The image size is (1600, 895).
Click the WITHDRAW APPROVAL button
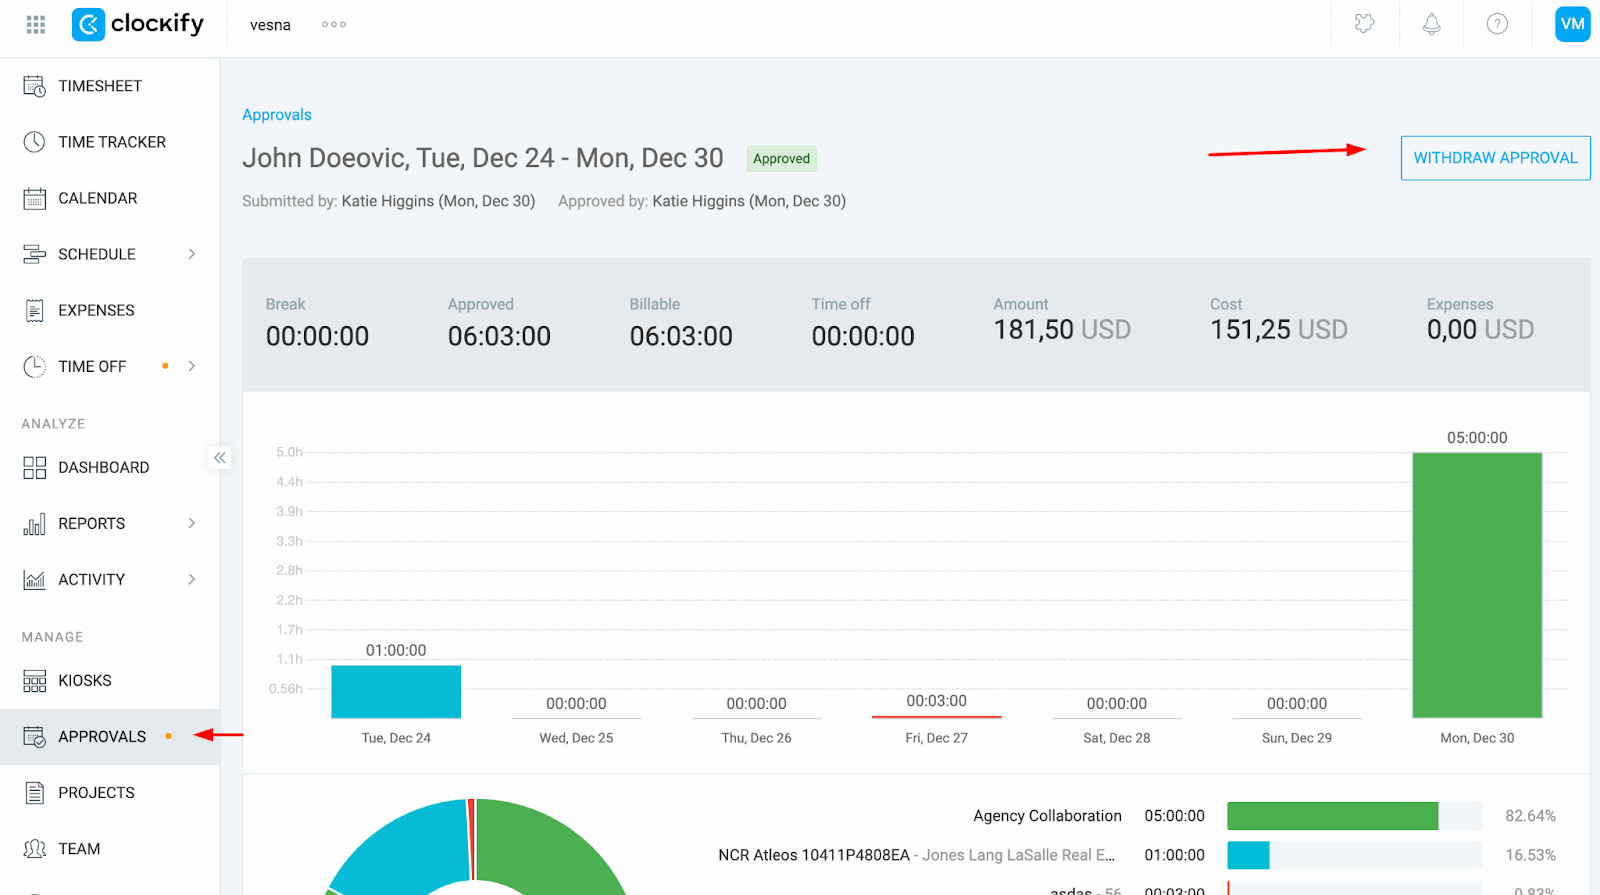point(1495,158)
